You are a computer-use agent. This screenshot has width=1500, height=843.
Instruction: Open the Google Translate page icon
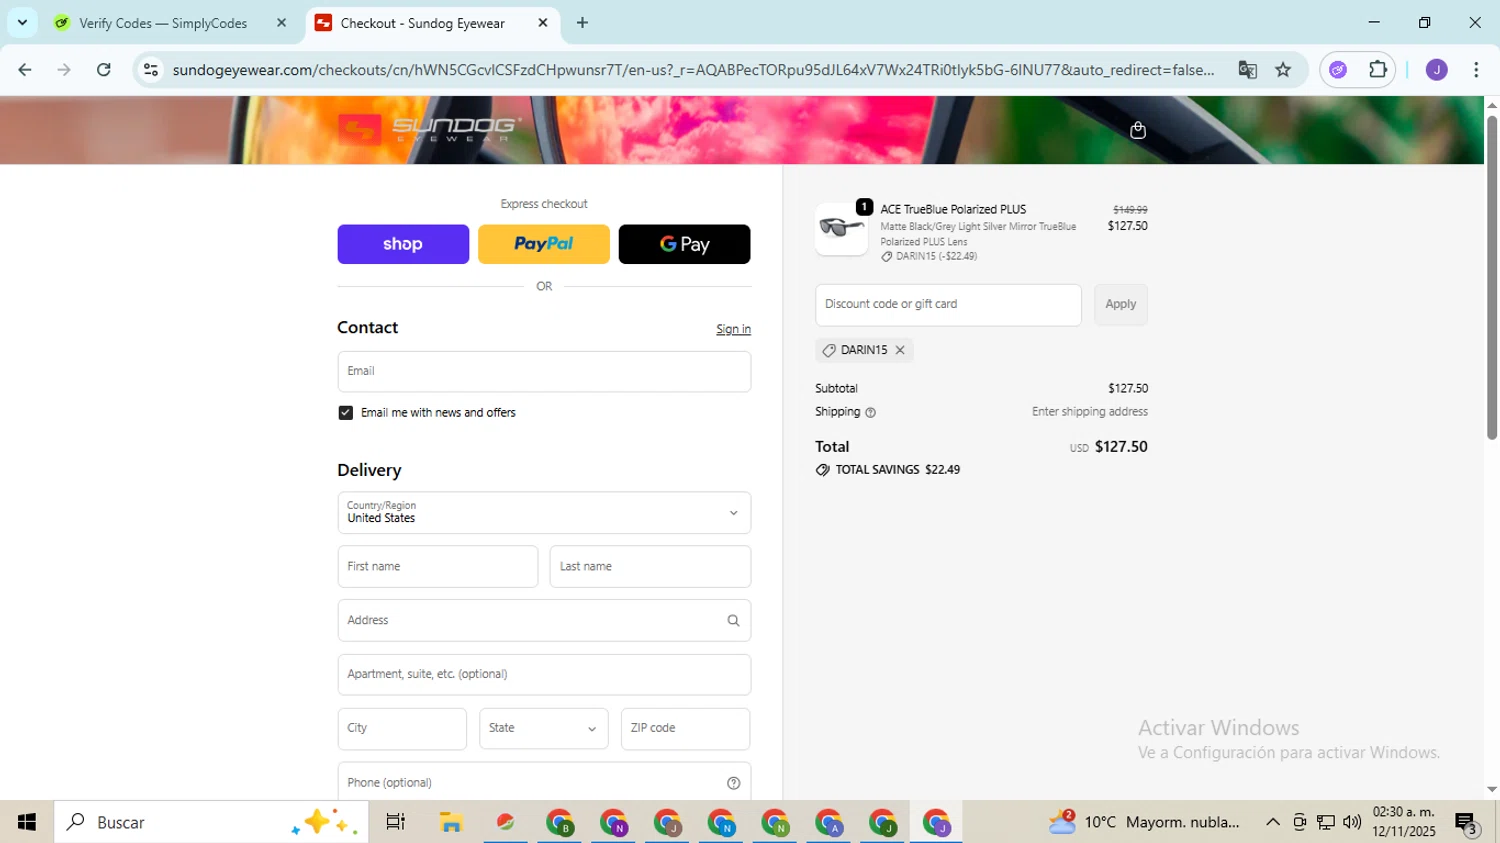pos(1247,70)
